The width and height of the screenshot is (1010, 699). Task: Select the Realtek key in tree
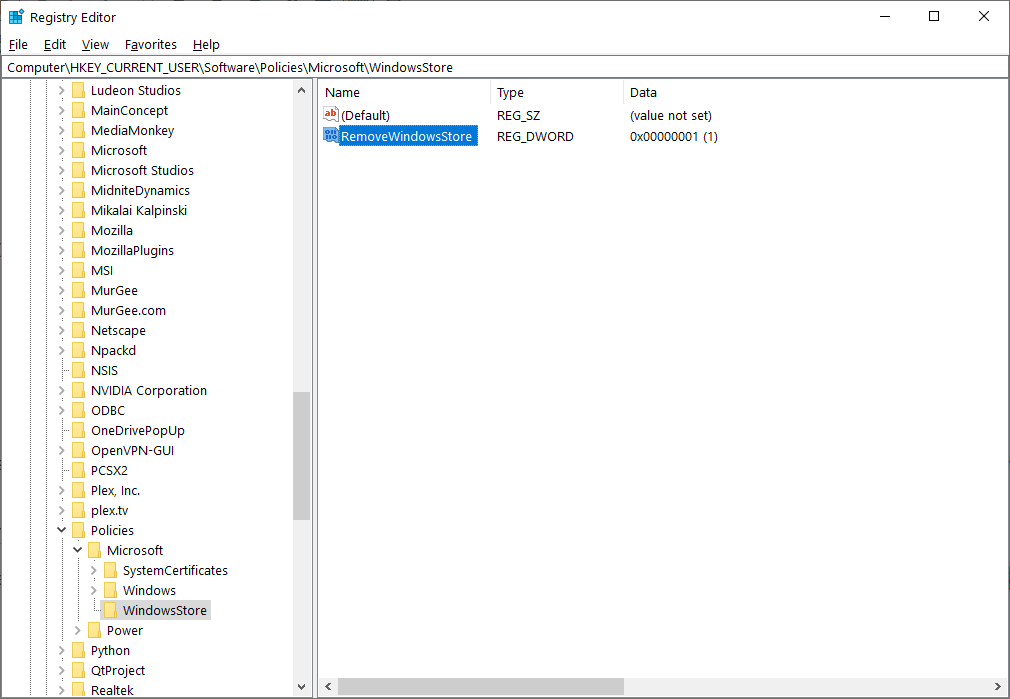coord(111,690)
